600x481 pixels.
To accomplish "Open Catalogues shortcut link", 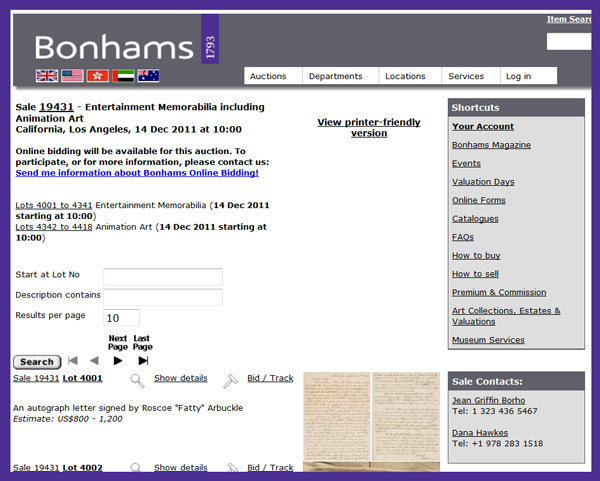I will pyautogui.click(x=475, y=218).
